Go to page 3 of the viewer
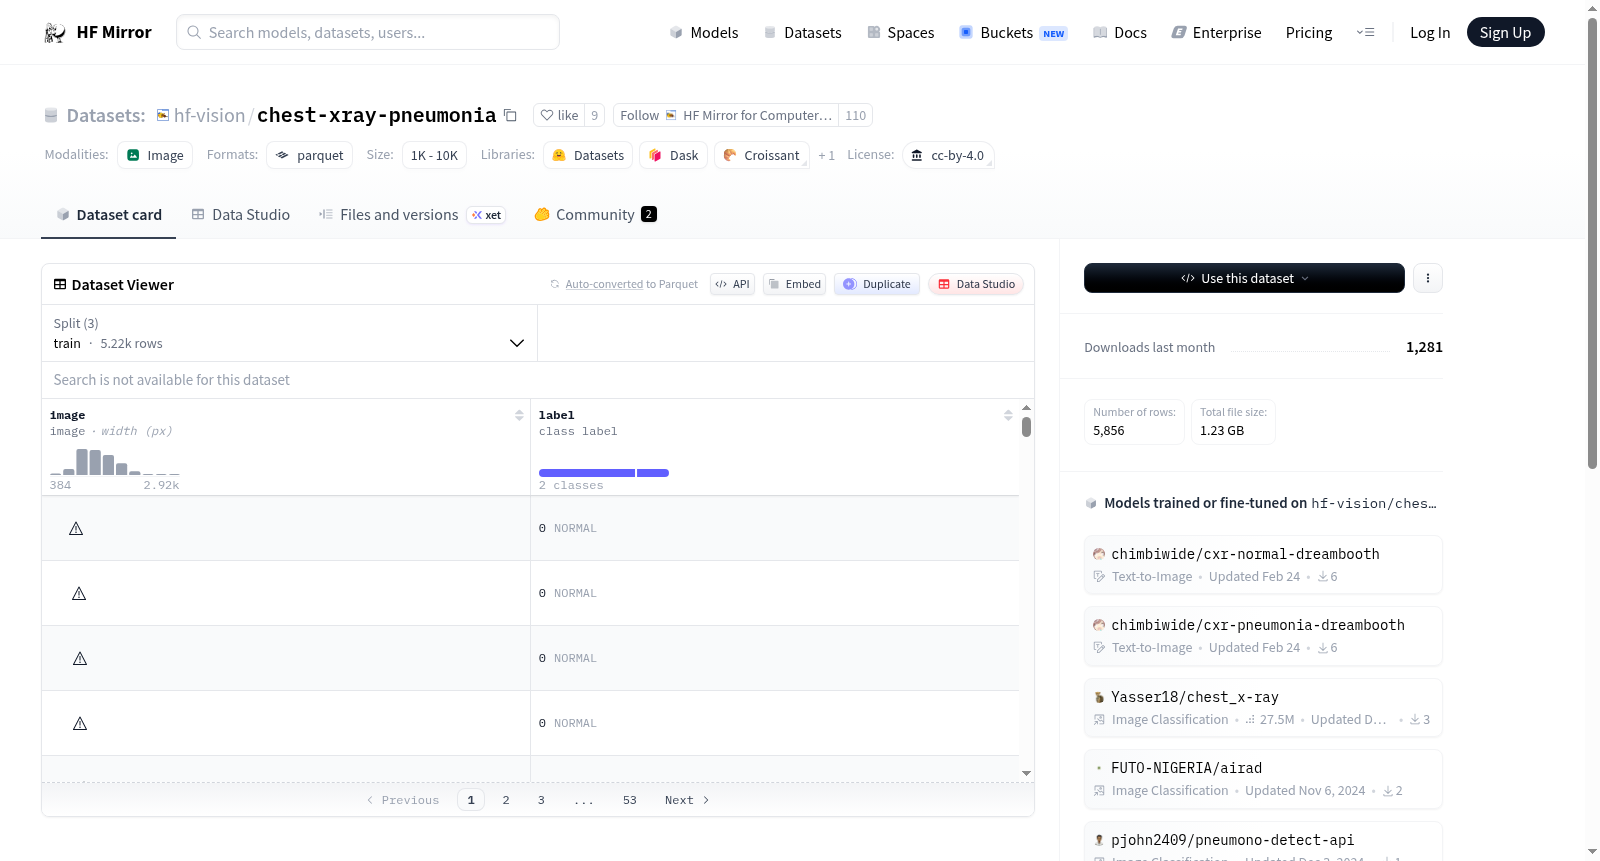The width and height of the screenshot is (1600, 861). pos(541,800)
